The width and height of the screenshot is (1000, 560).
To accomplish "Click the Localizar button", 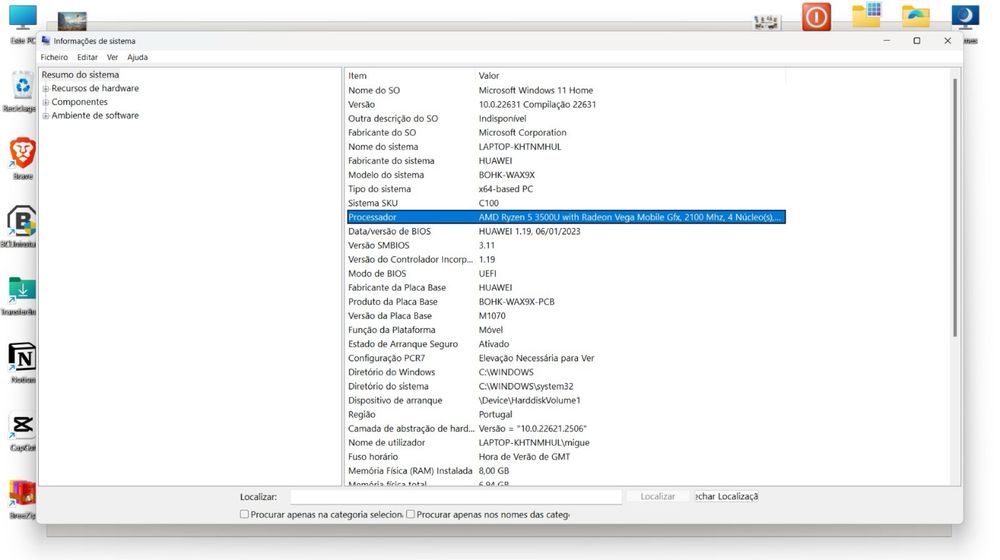I will pyautogui.click(x=658, y=496).
